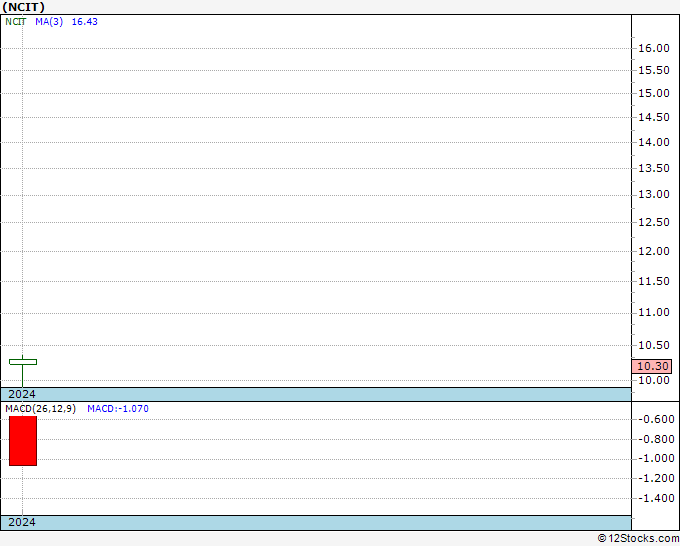Click the 15.50 price axis label
This screenshot has width=680, height=546.
[654, 70]
